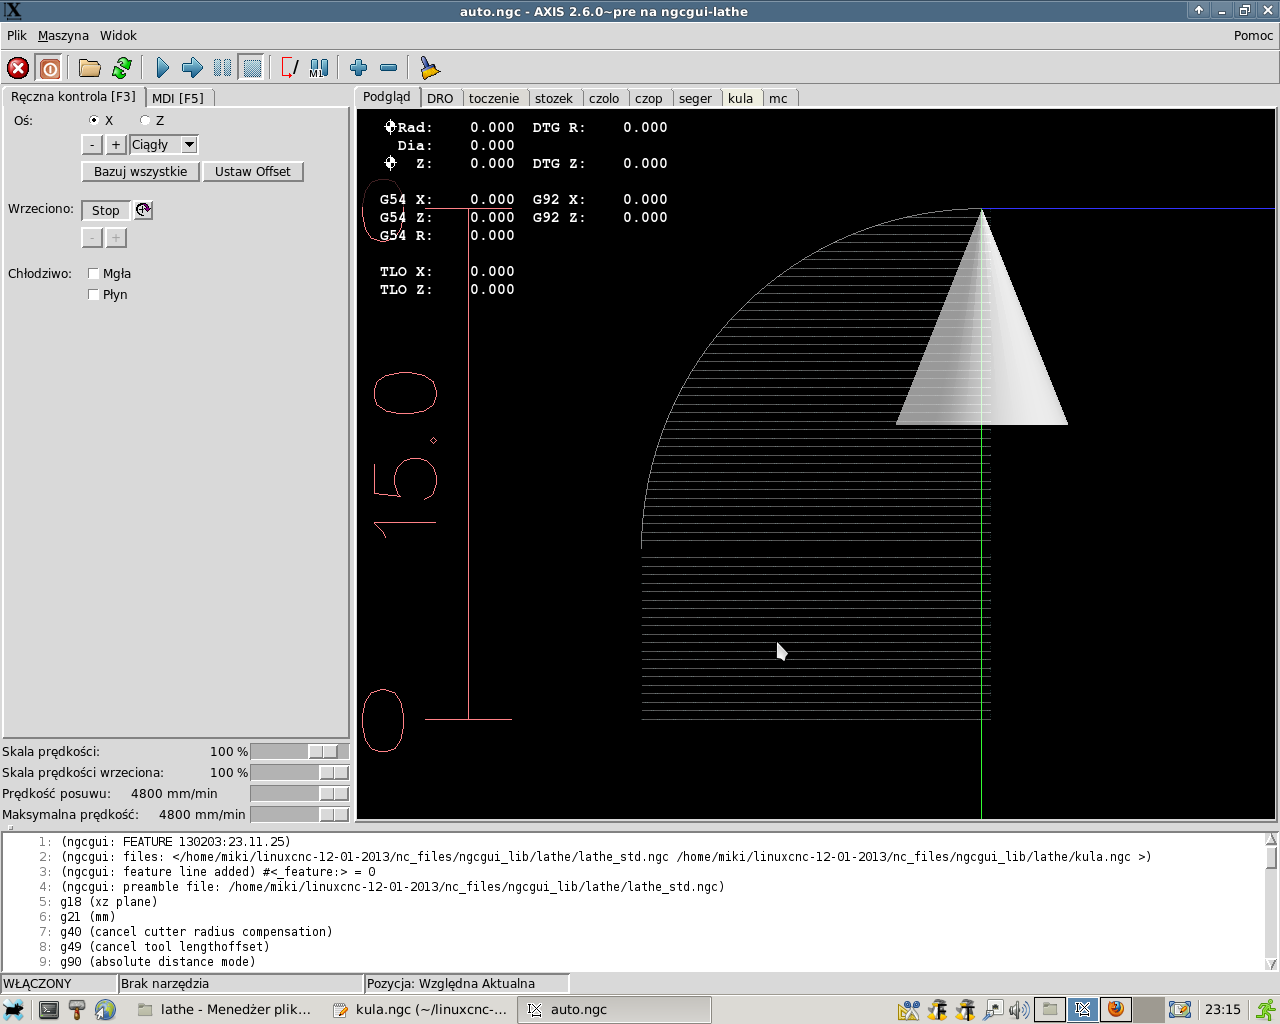This screenshot has height=1024, width=1280.
Task: Open the Widok menu
Action: pyautogui.click(x=118, y=35)
